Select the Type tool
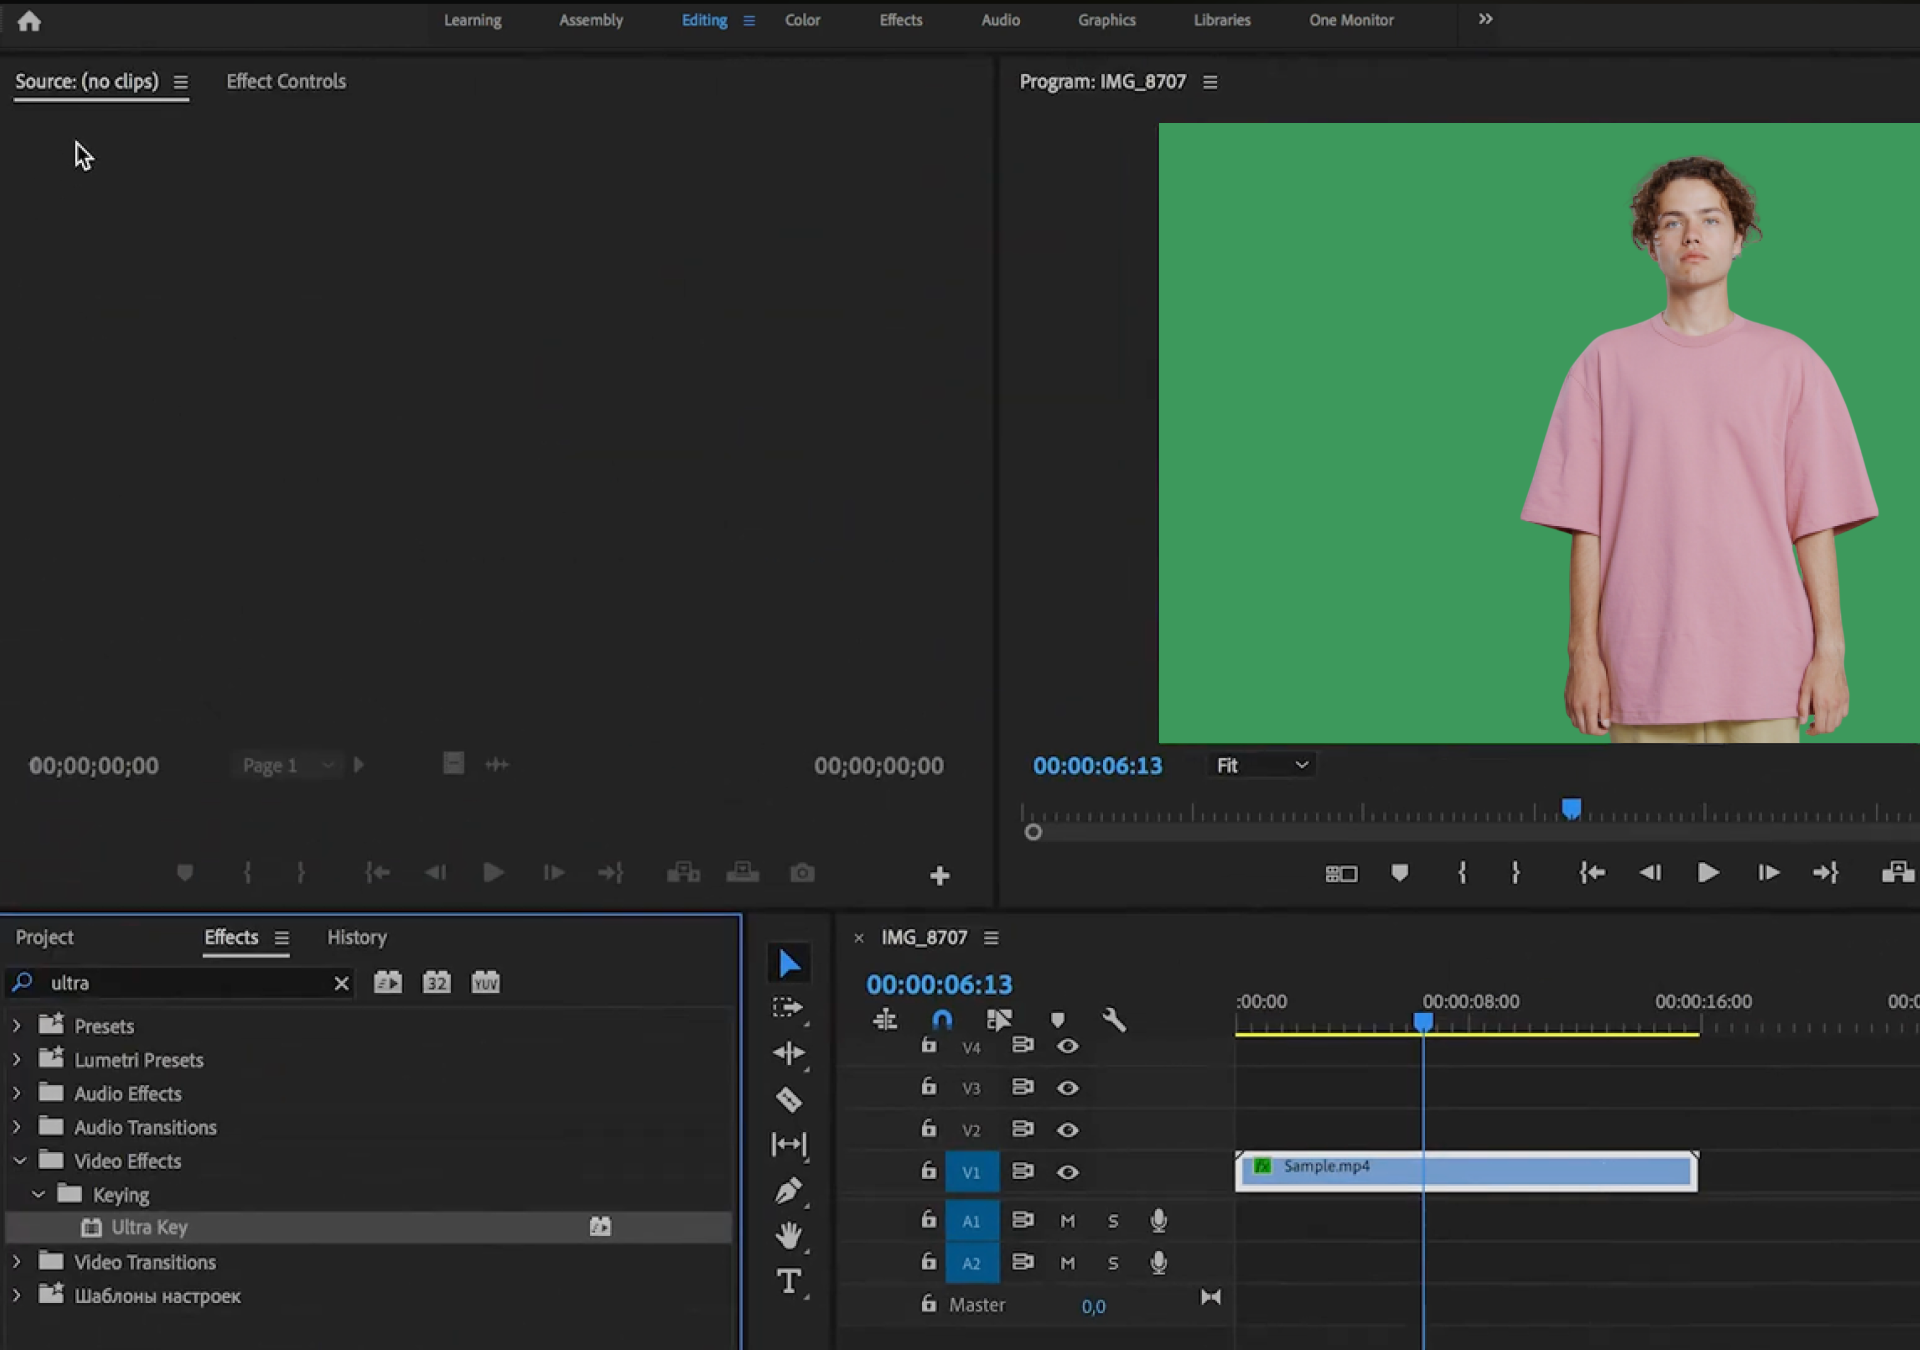 click(x=789, y=1281)
